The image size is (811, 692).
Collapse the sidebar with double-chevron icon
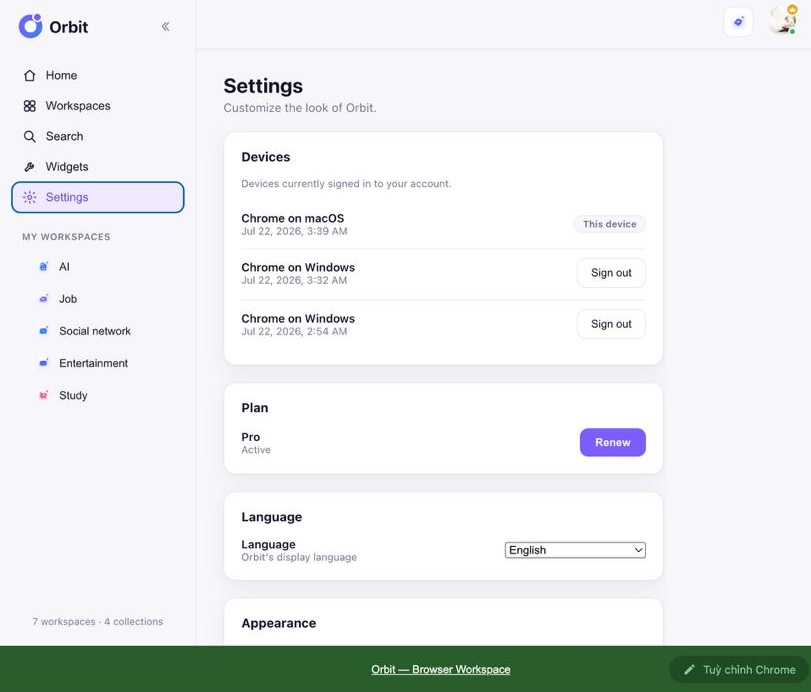[x=166, y=26]
